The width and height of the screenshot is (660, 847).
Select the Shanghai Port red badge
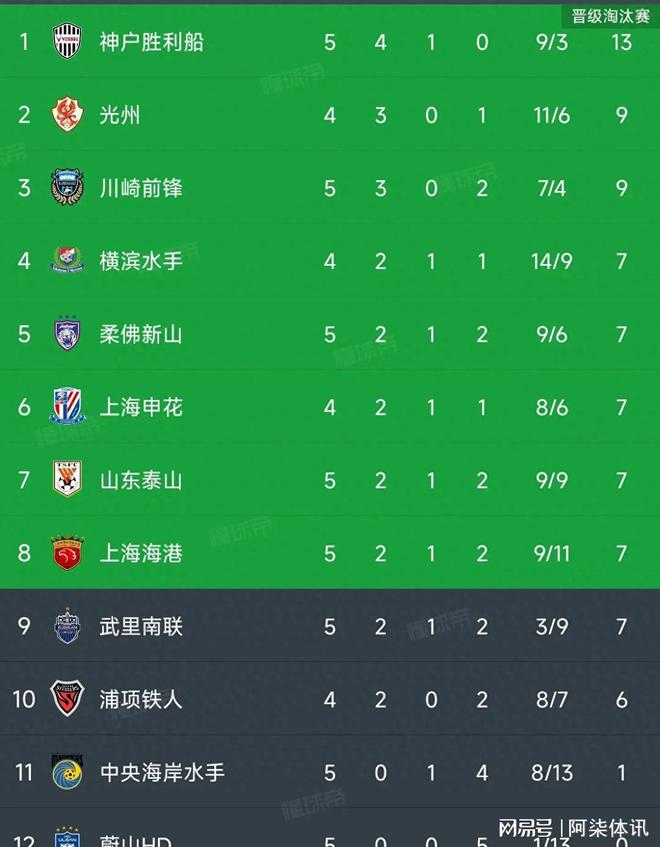67,553
